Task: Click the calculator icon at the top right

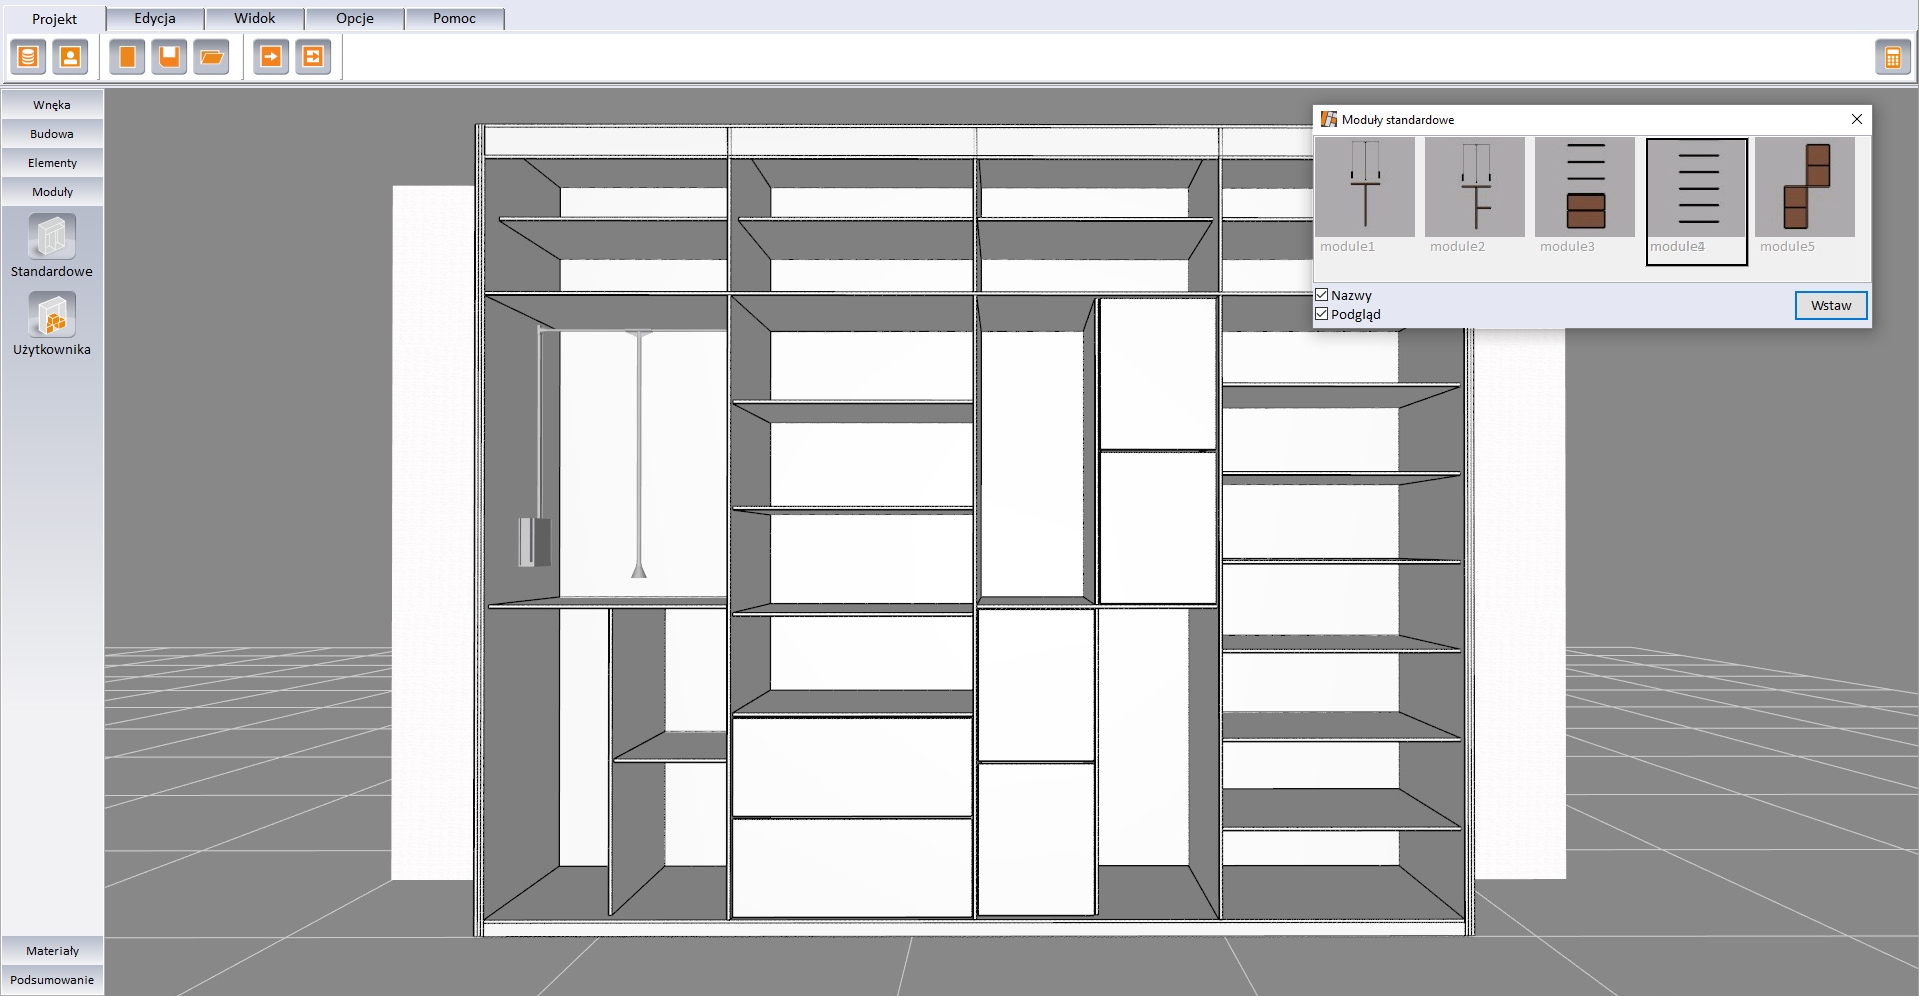Action: [1892, 58]
